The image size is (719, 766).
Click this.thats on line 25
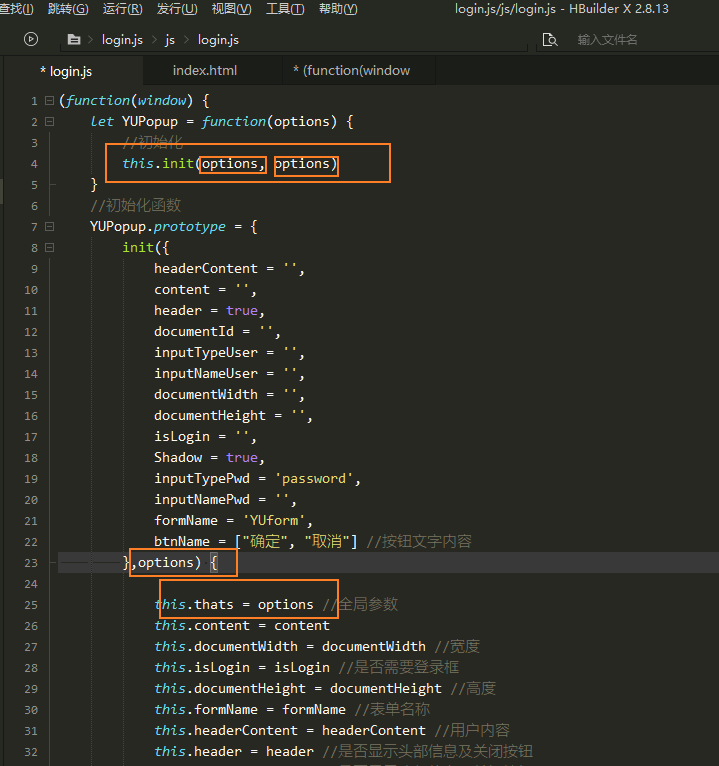click(x=194, y=605)
